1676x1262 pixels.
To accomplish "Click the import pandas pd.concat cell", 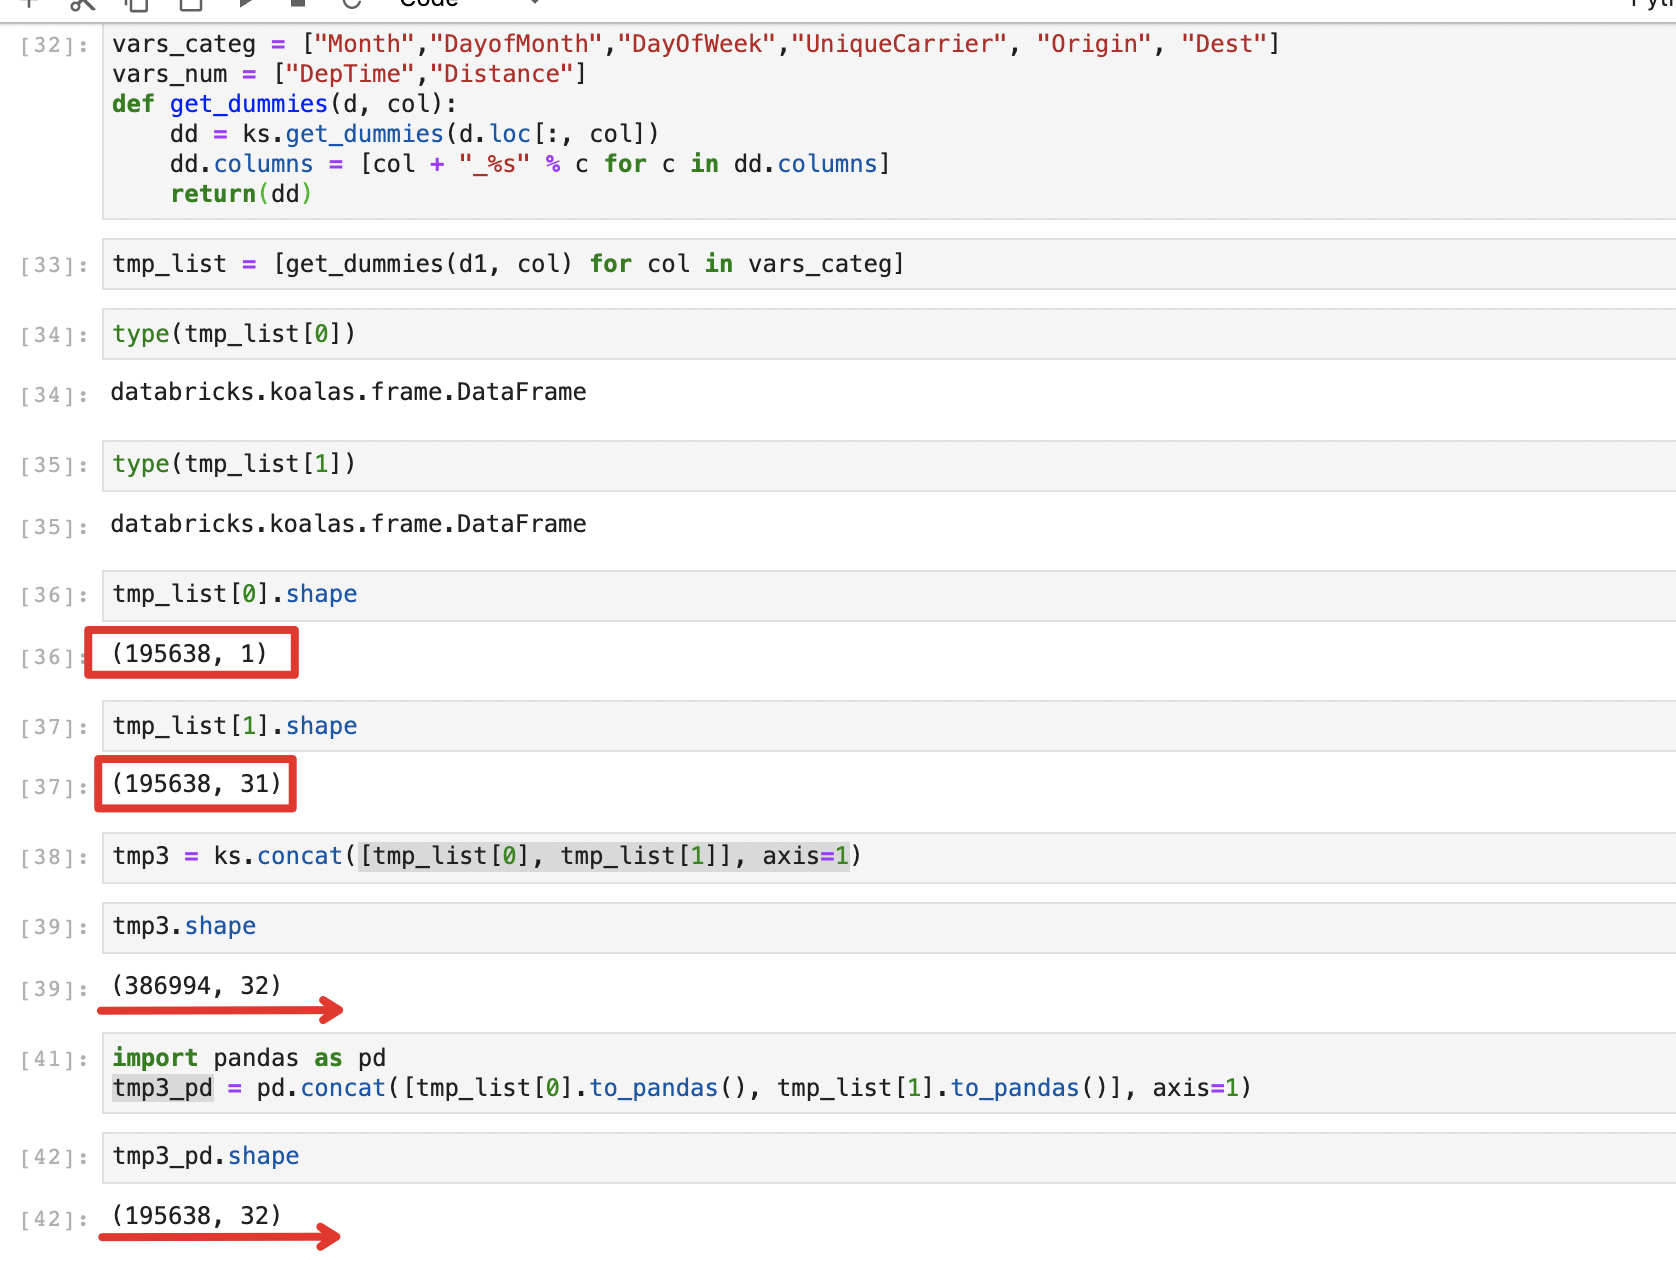I will point(889,1073).
